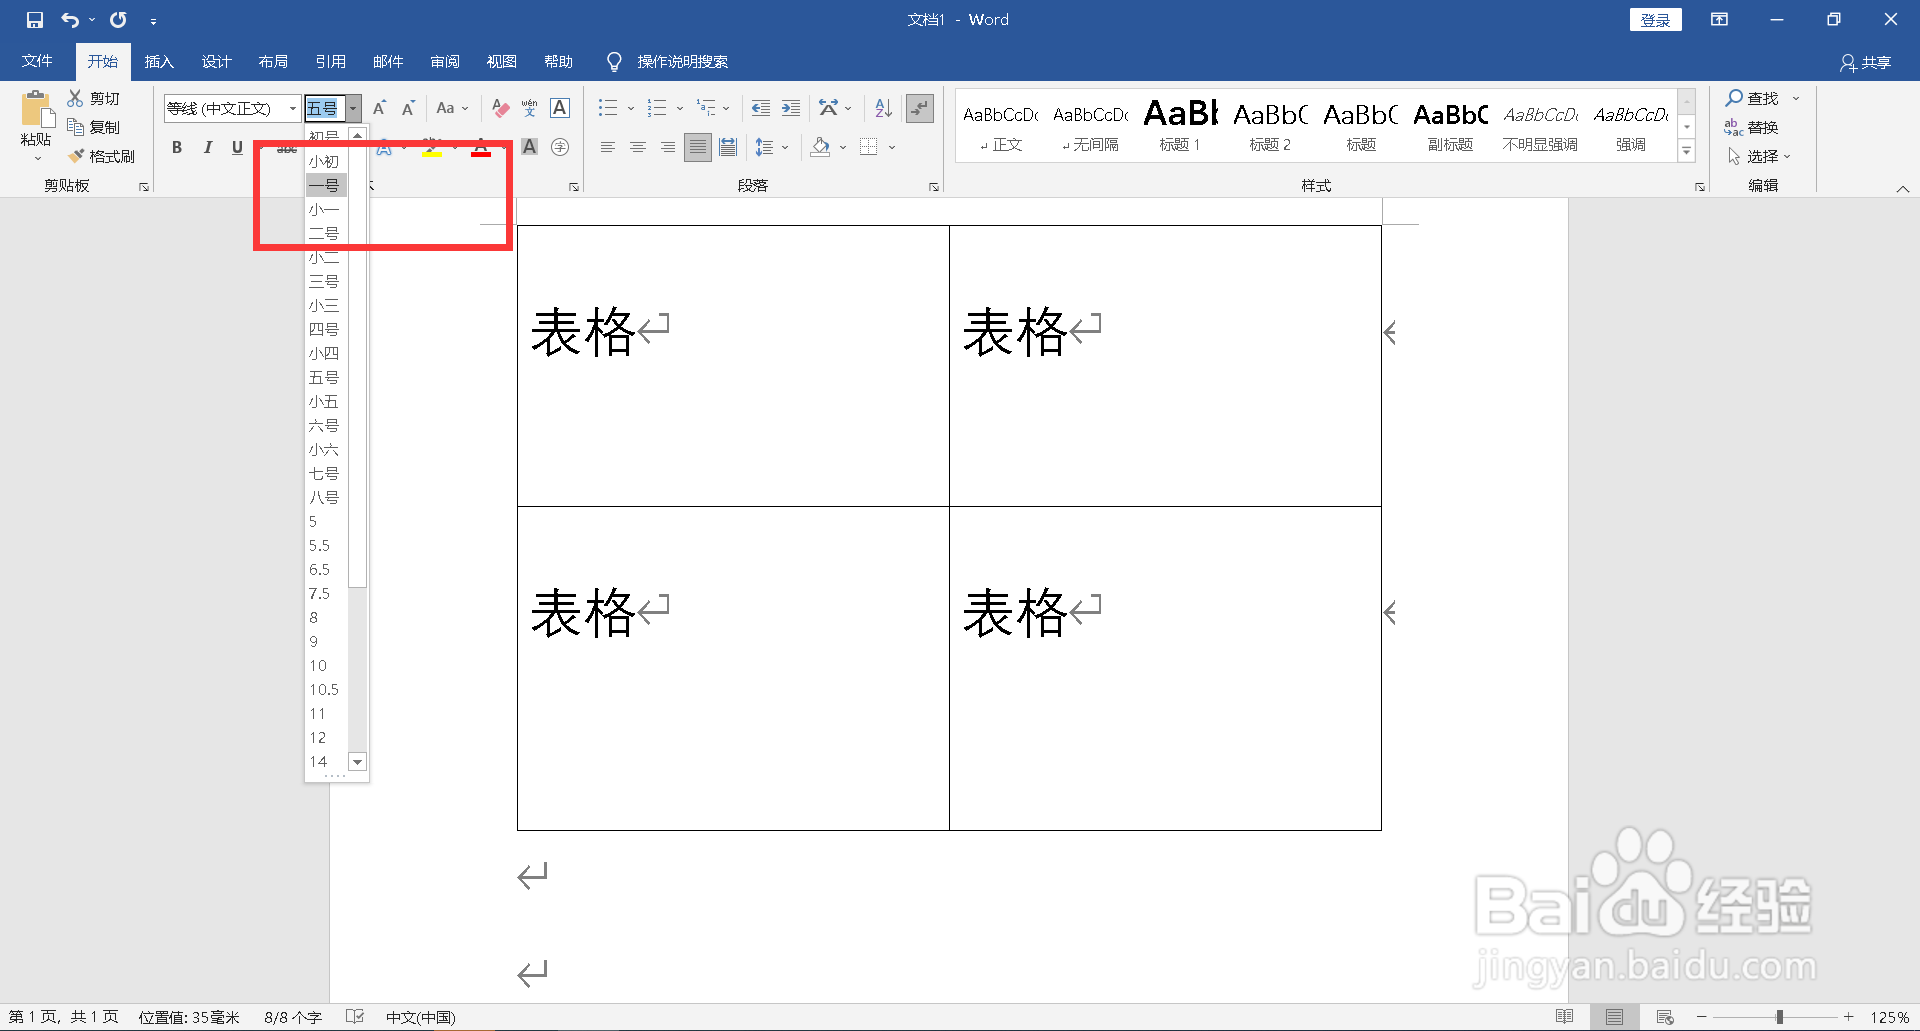Viewport: 1920px width, 1031px height.
Task: Align text left
Action: pyautogui.click(x=607, y=147)
